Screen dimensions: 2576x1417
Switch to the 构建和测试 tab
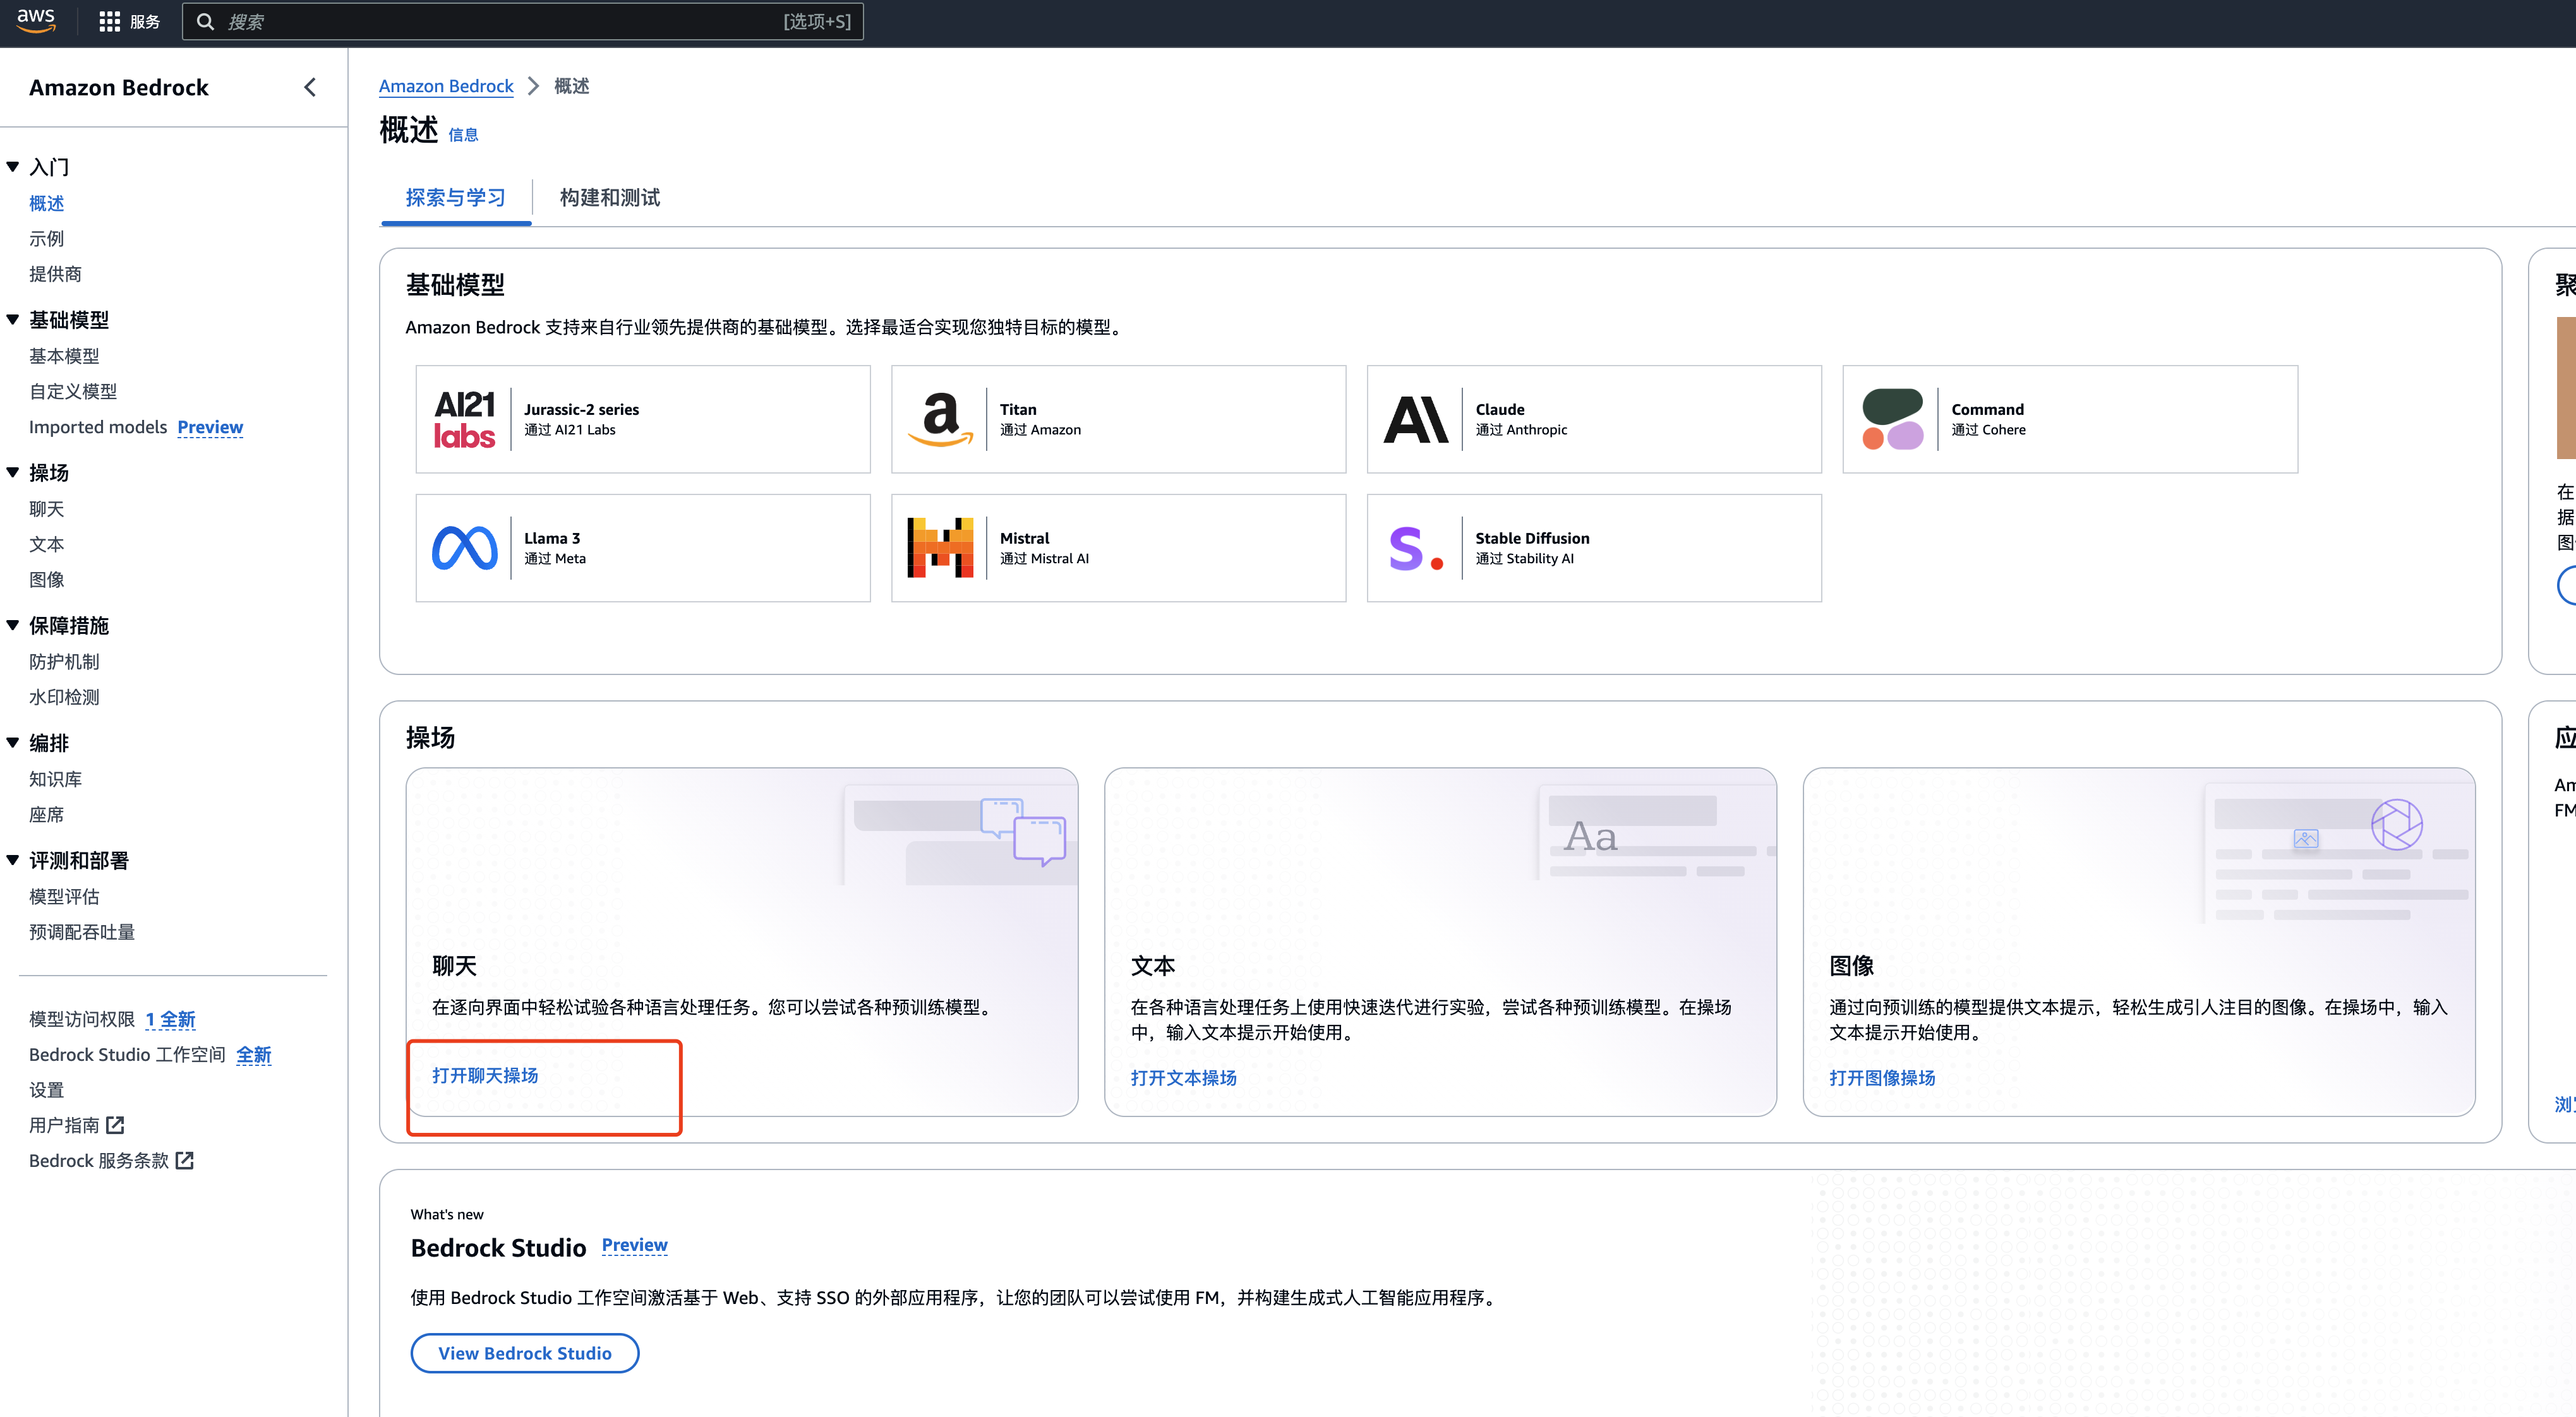610,198
